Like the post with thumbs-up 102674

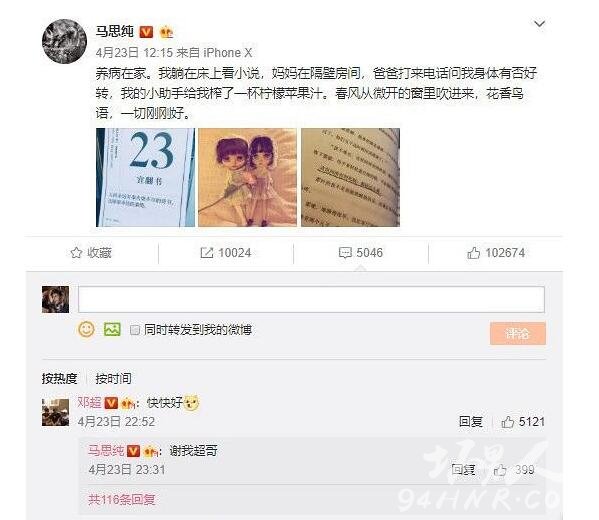pyautogui.click(x=474, y=253)
